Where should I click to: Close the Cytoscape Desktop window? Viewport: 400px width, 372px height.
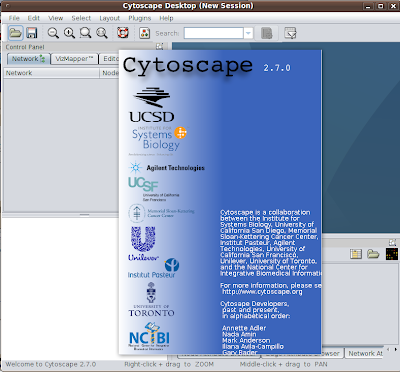point(393,6)
